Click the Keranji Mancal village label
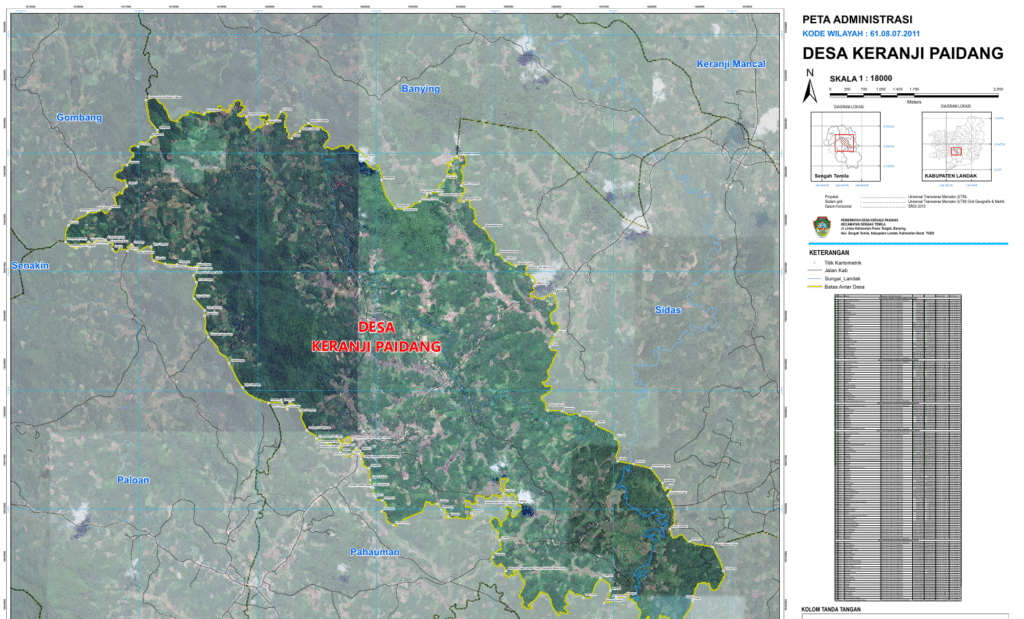Viewport: 1024px width, 619px height. coord(731,64)
